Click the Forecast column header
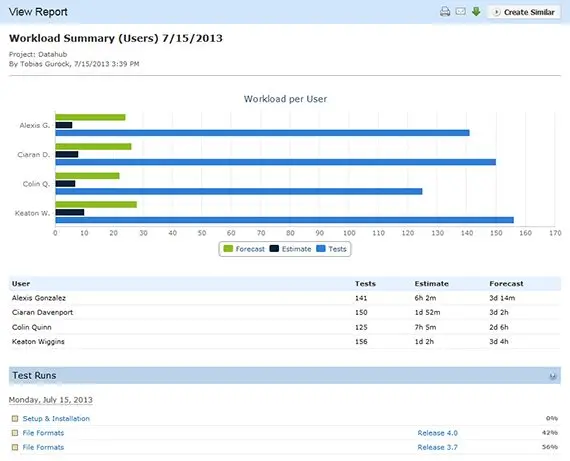 (506, 284)
